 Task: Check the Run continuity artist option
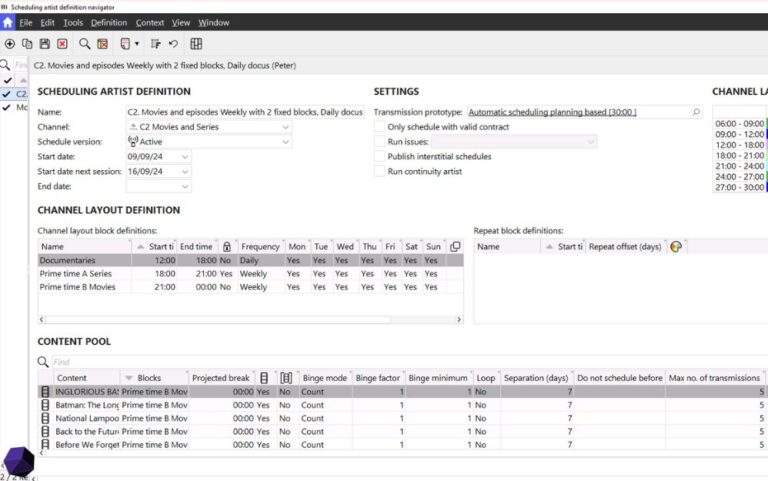click(x=379, y=172)
